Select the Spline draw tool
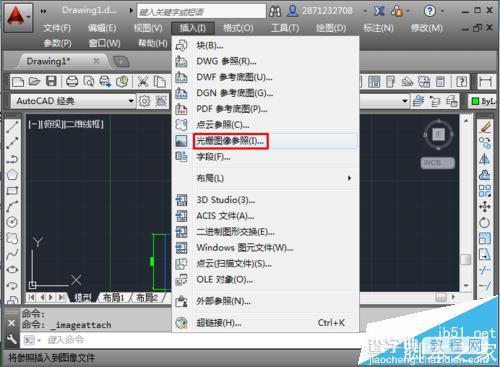Image resolution: width=500 pixels, height=367 pixels. tap(12, 254)
